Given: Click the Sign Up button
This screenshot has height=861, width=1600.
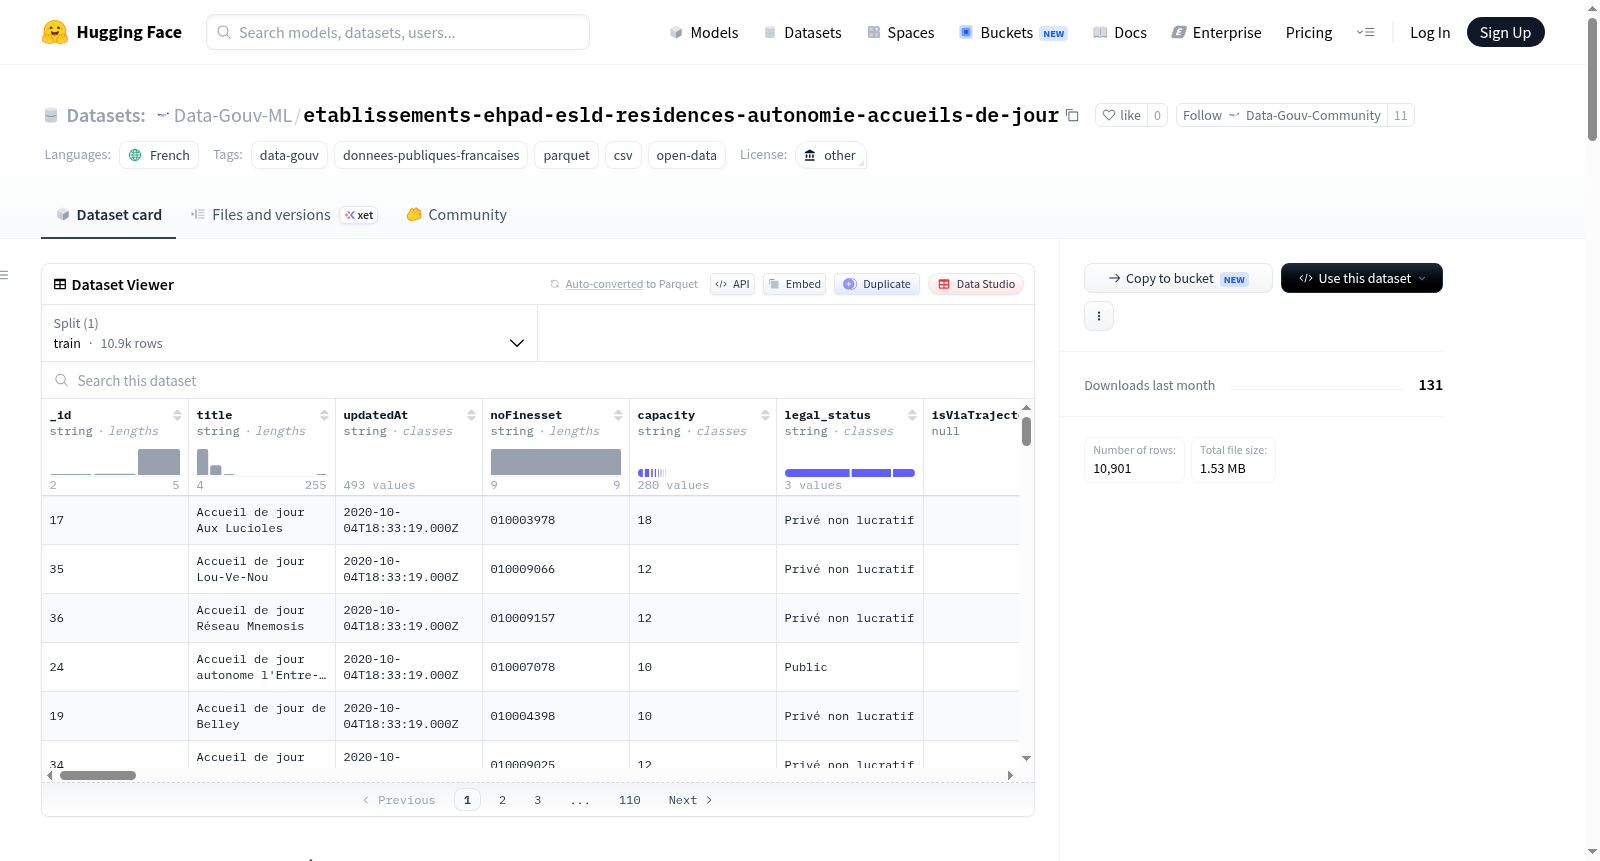Looking at the screenshot, I should tap(1505, 32).
